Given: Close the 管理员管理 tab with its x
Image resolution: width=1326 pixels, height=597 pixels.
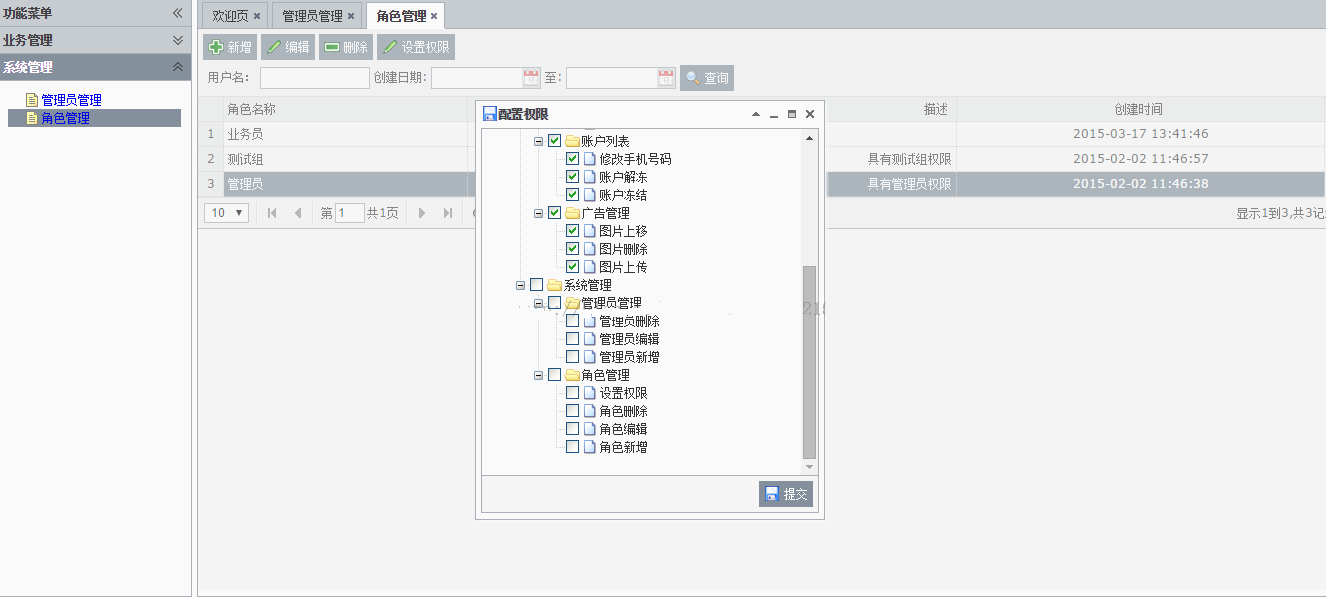Looking at the screenshot, I should tap(351, 16).
